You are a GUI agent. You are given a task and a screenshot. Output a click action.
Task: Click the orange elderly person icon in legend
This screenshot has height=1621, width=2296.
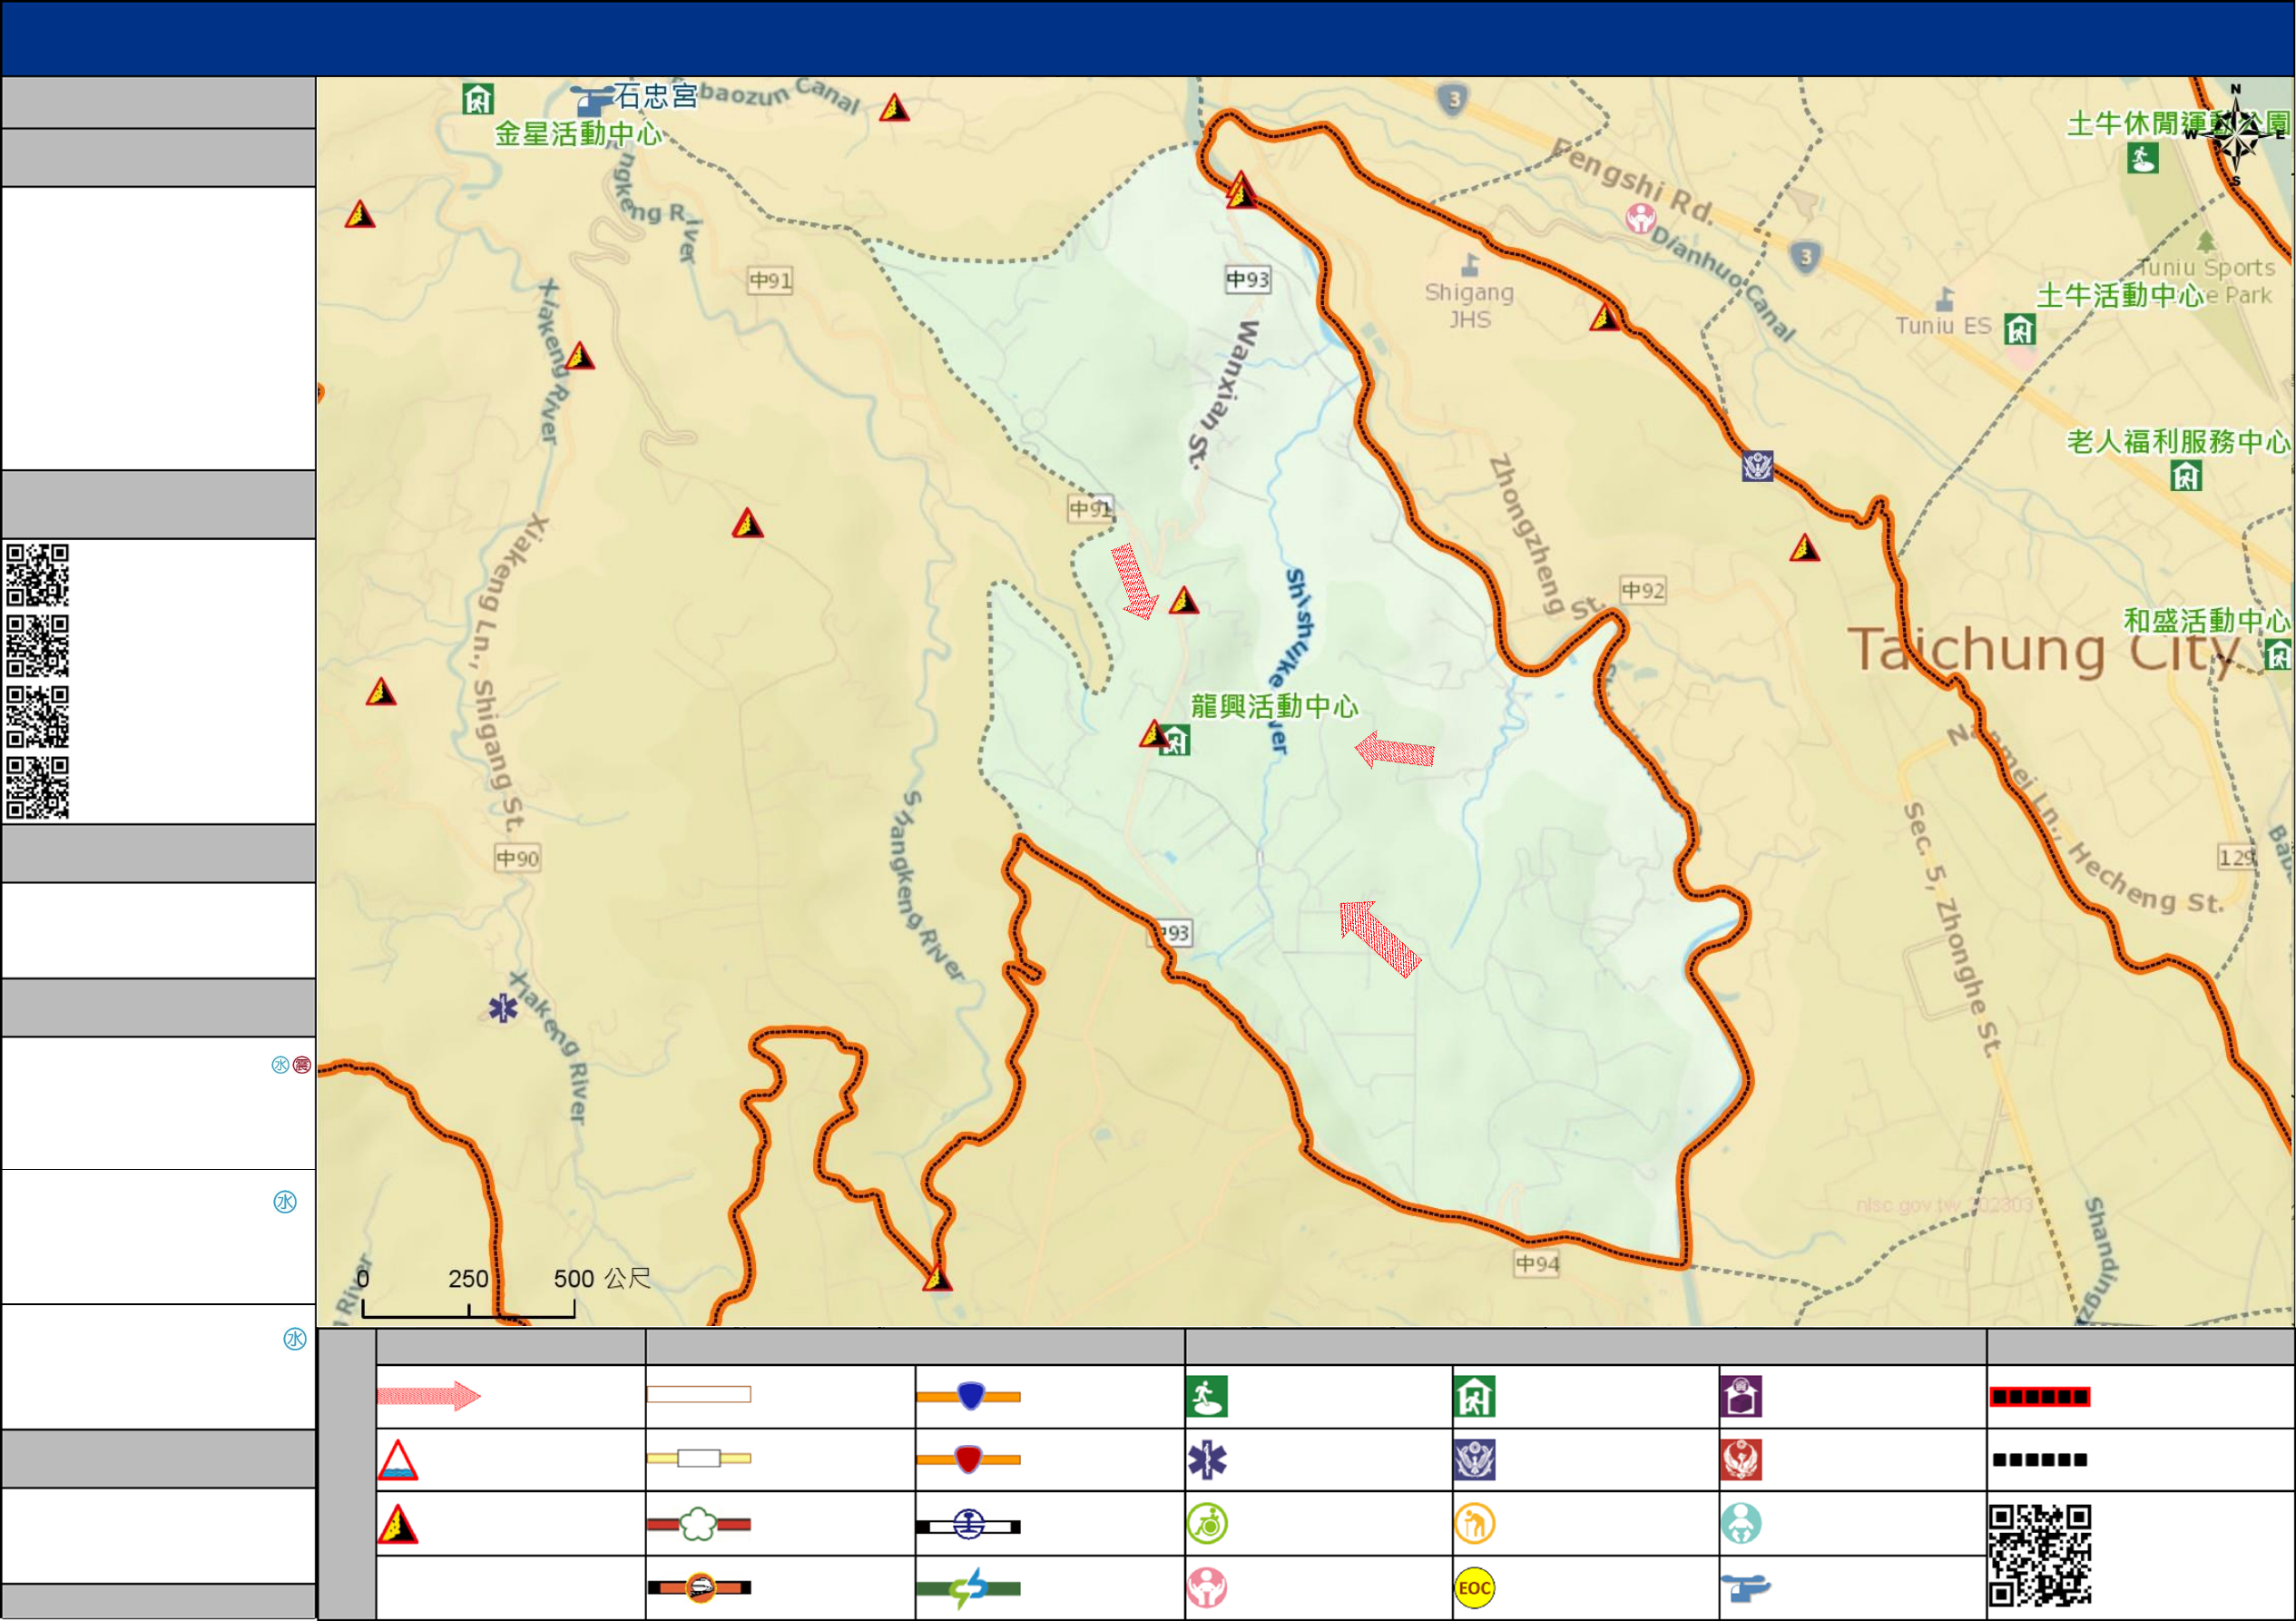[1475, 1524]
